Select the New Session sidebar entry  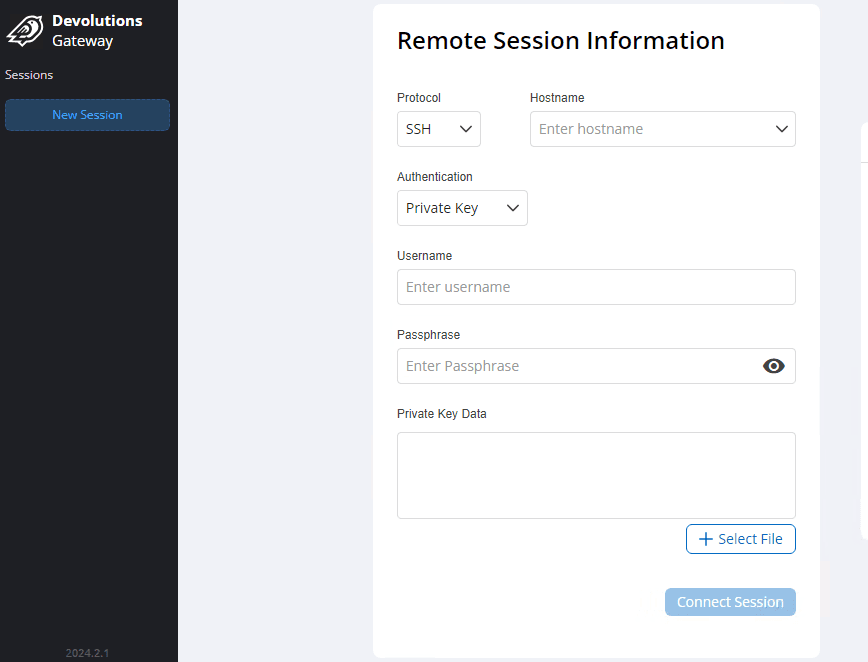pos(87,115)
